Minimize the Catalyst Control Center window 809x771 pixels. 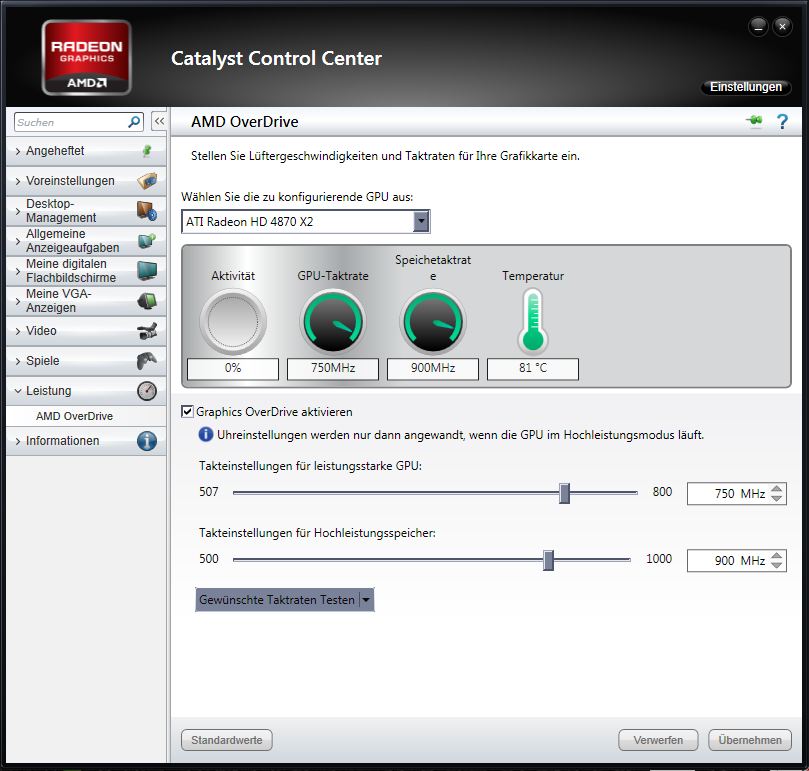tap(758, 26)
